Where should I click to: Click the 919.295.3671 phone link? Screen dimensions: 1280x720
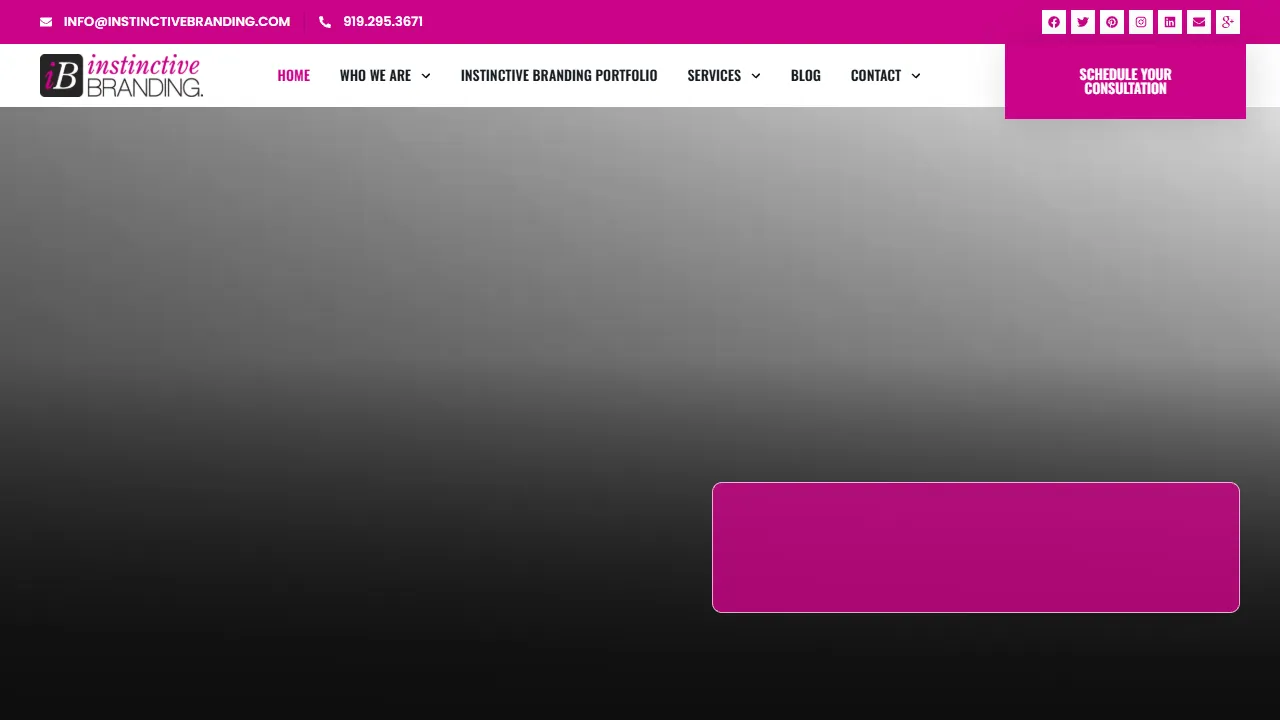point(382,21)
